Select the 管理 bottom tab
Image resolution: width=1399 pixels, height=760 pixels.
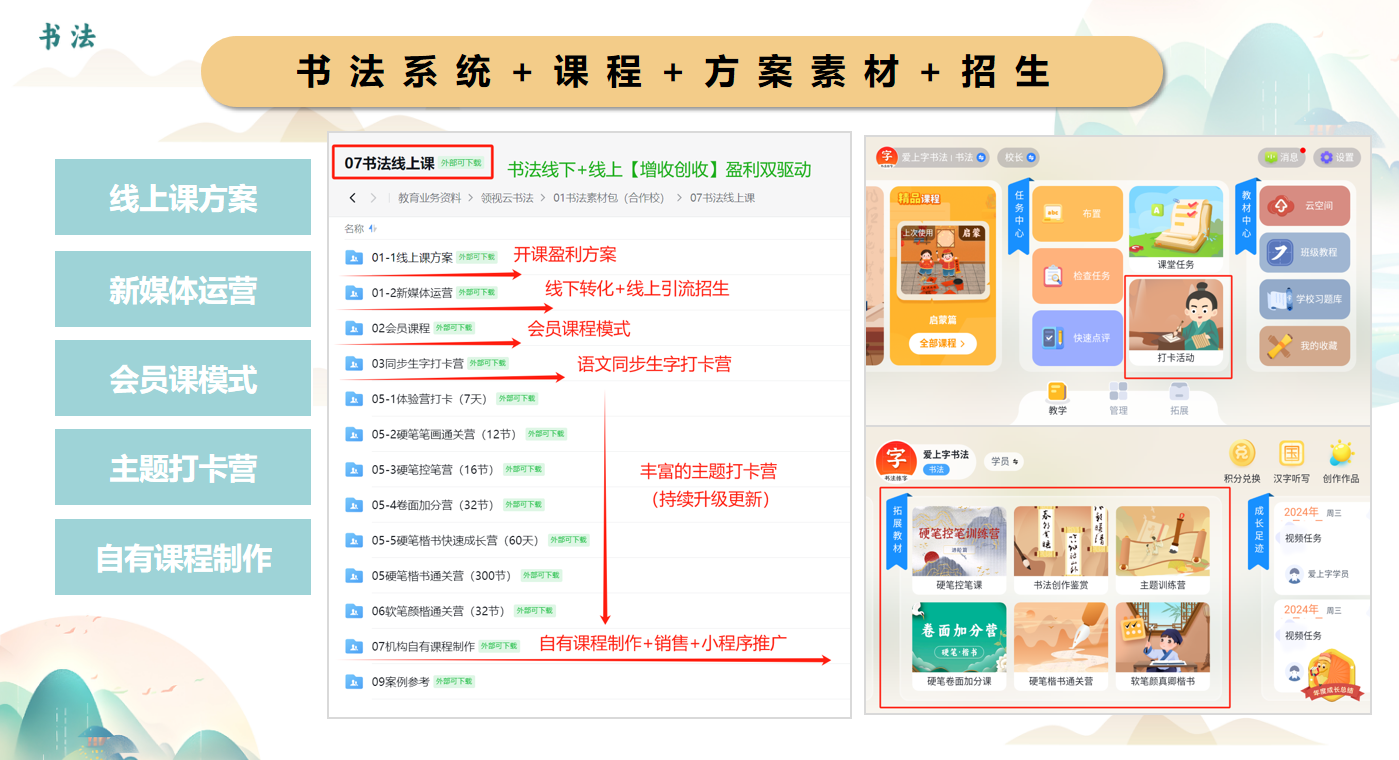1118,398
